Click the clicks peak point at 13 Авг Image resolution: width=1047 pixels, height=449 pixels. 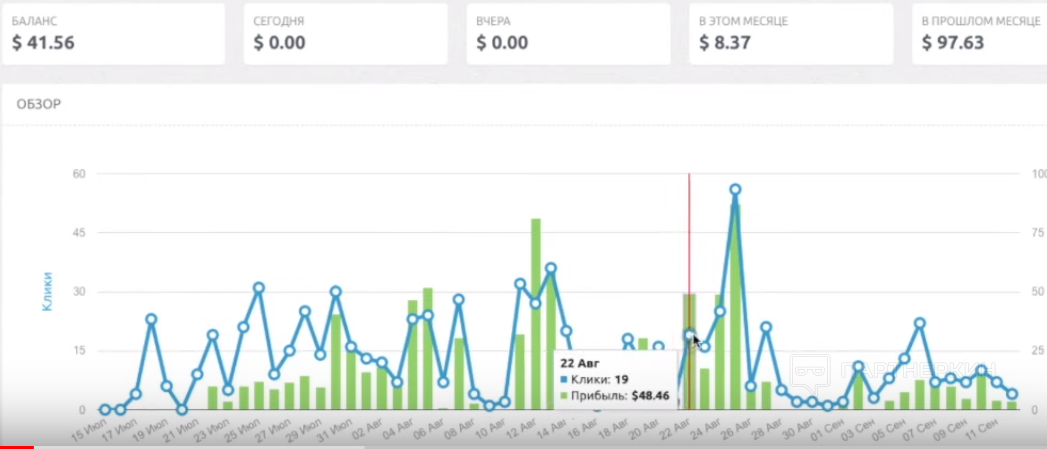(551, 268)
